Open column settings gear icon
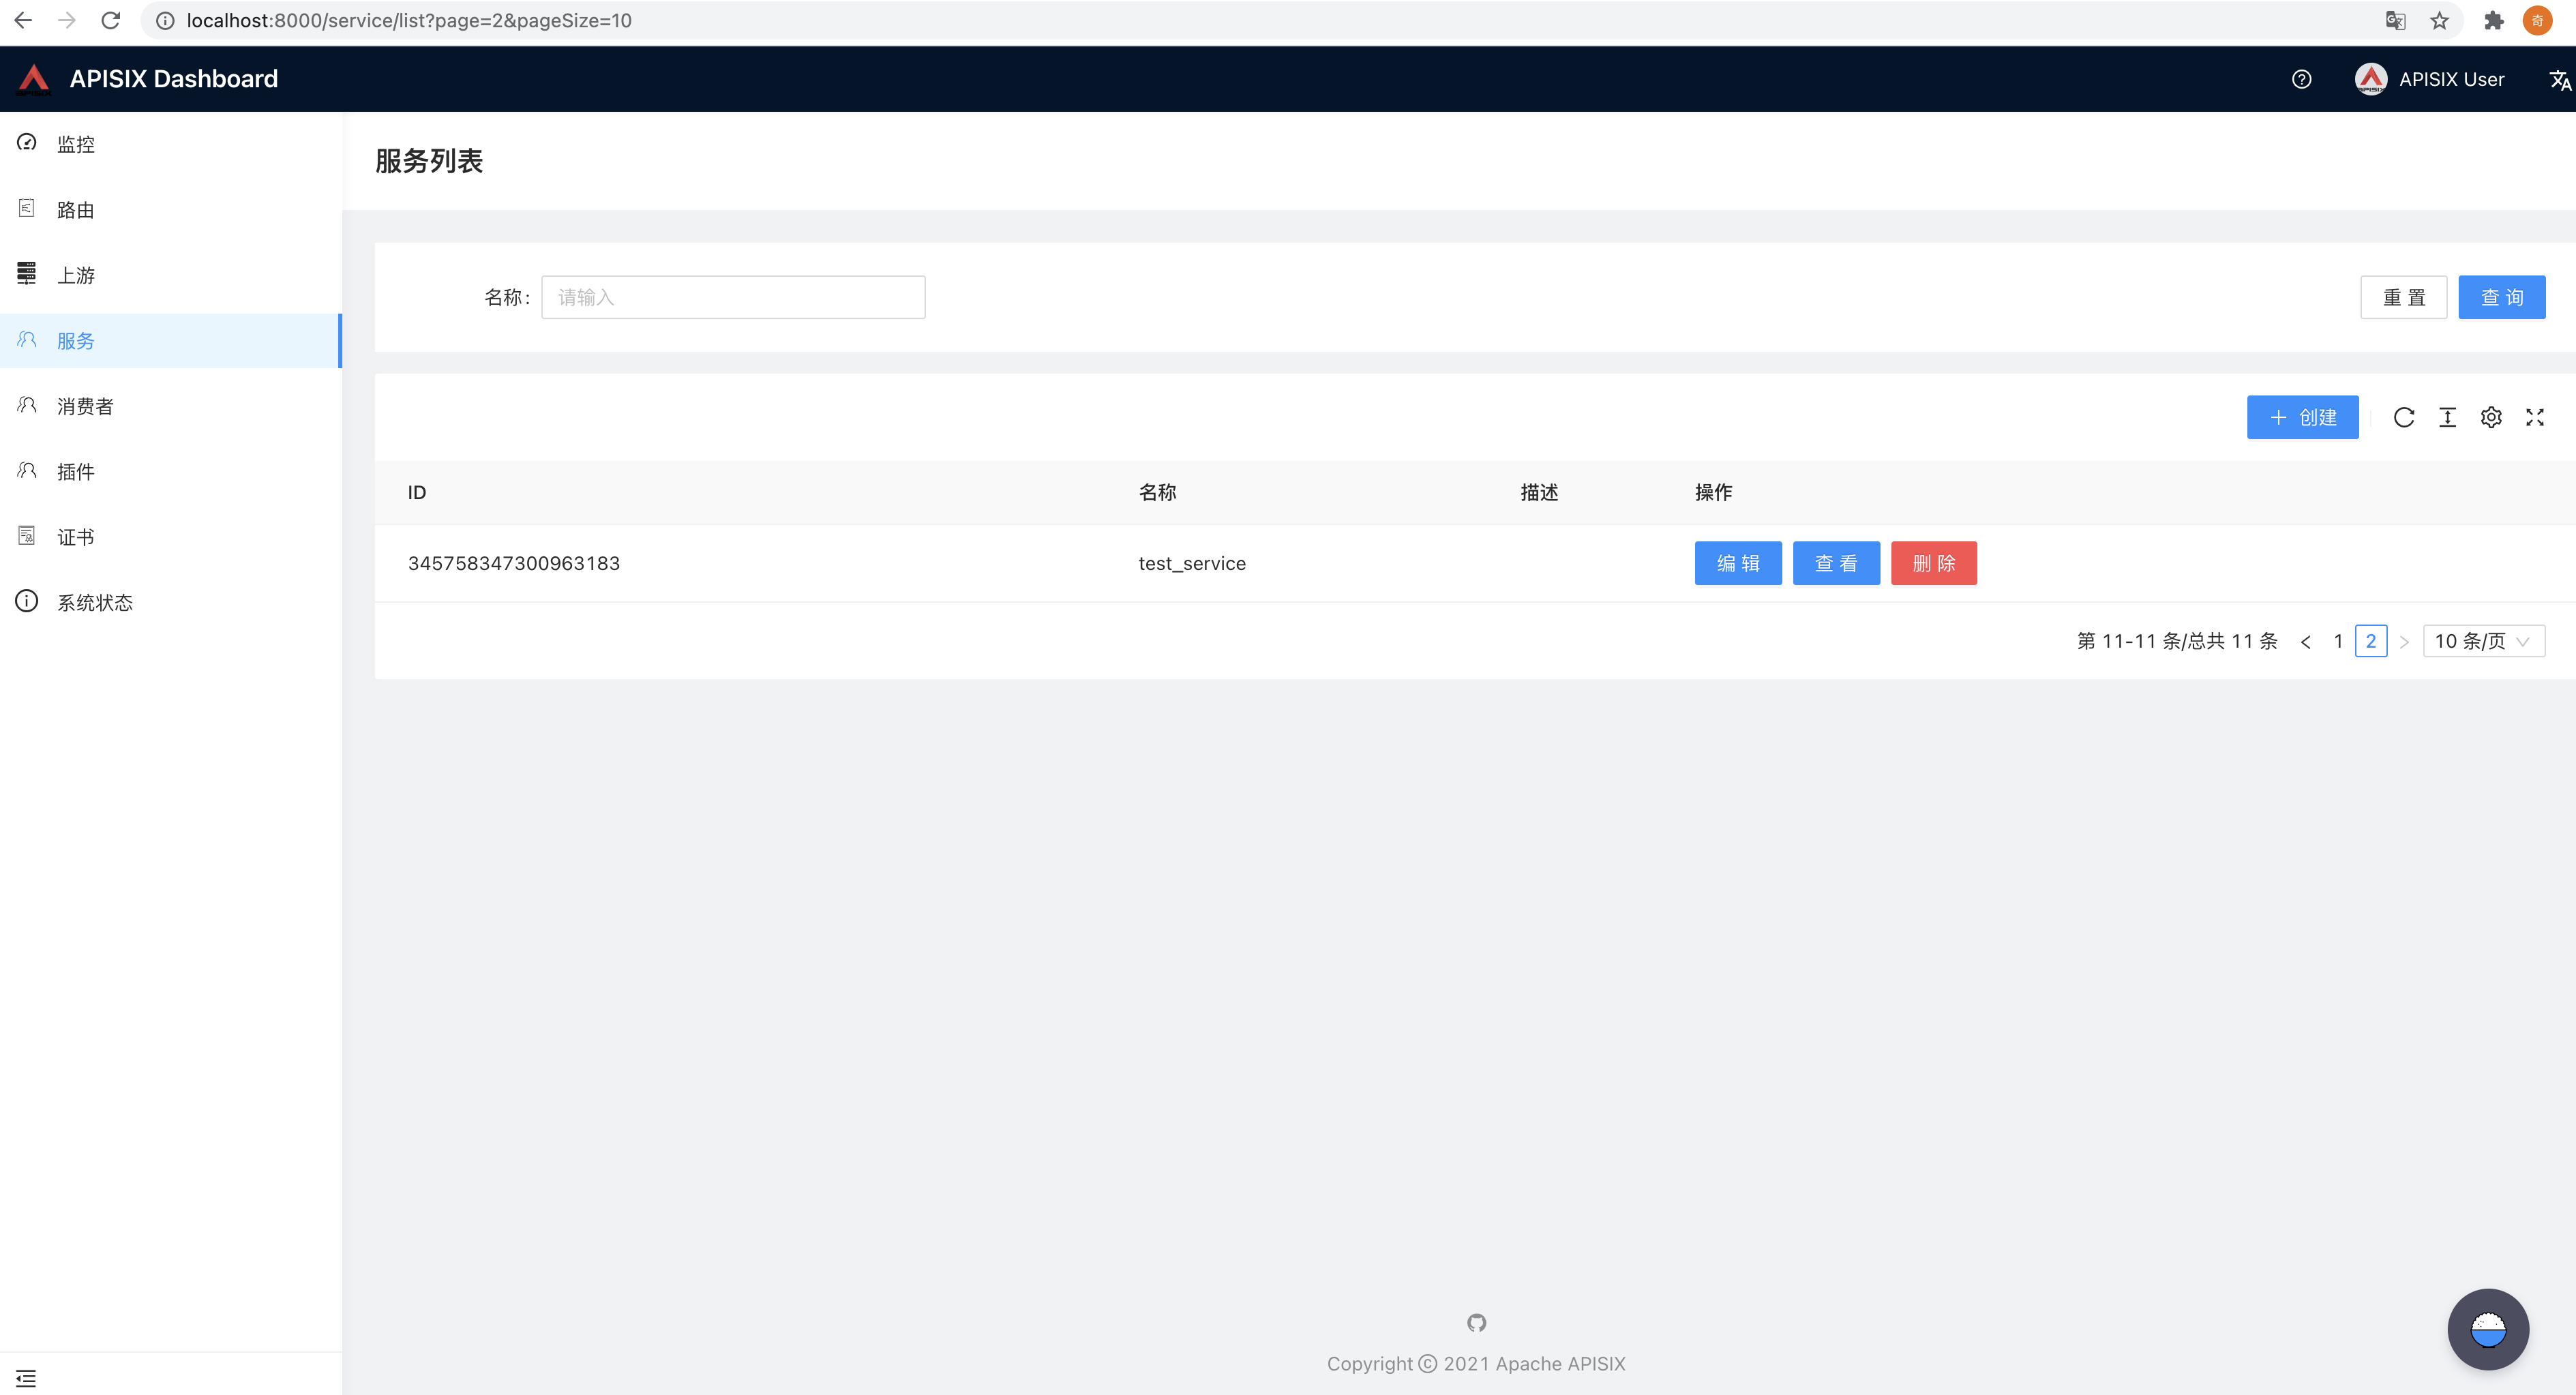Image resolution: width=2576 pixels, height=1395 pixels. (2491, 417)
